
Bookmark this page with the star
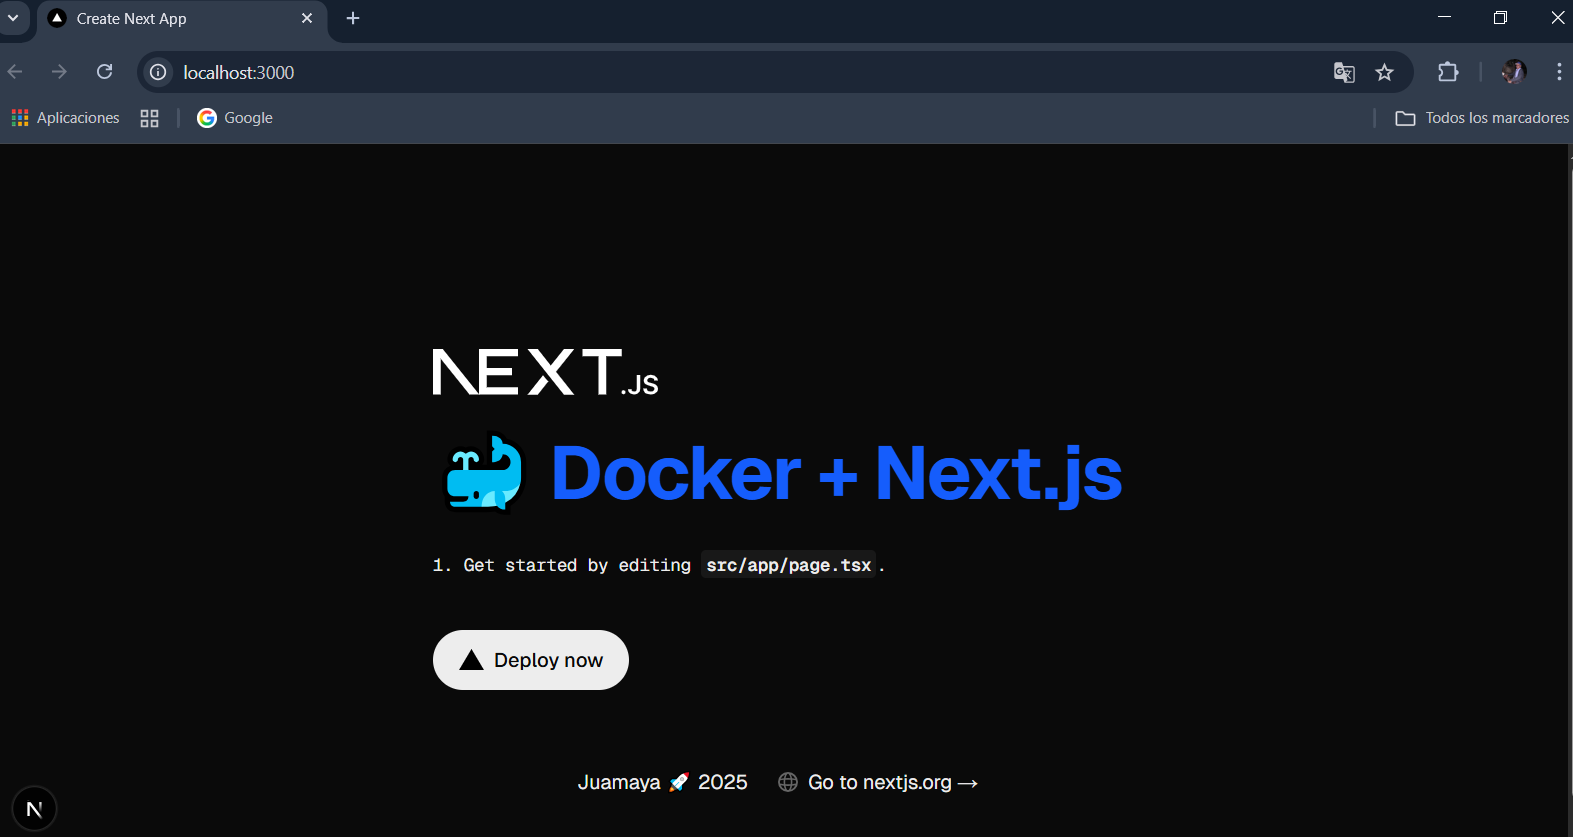pyautogui.click(x=1384, y=72)
